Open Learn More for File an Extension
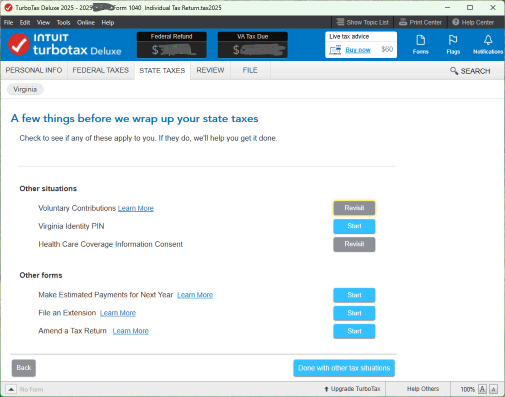505x397 pixels. (x=118, y=313)
